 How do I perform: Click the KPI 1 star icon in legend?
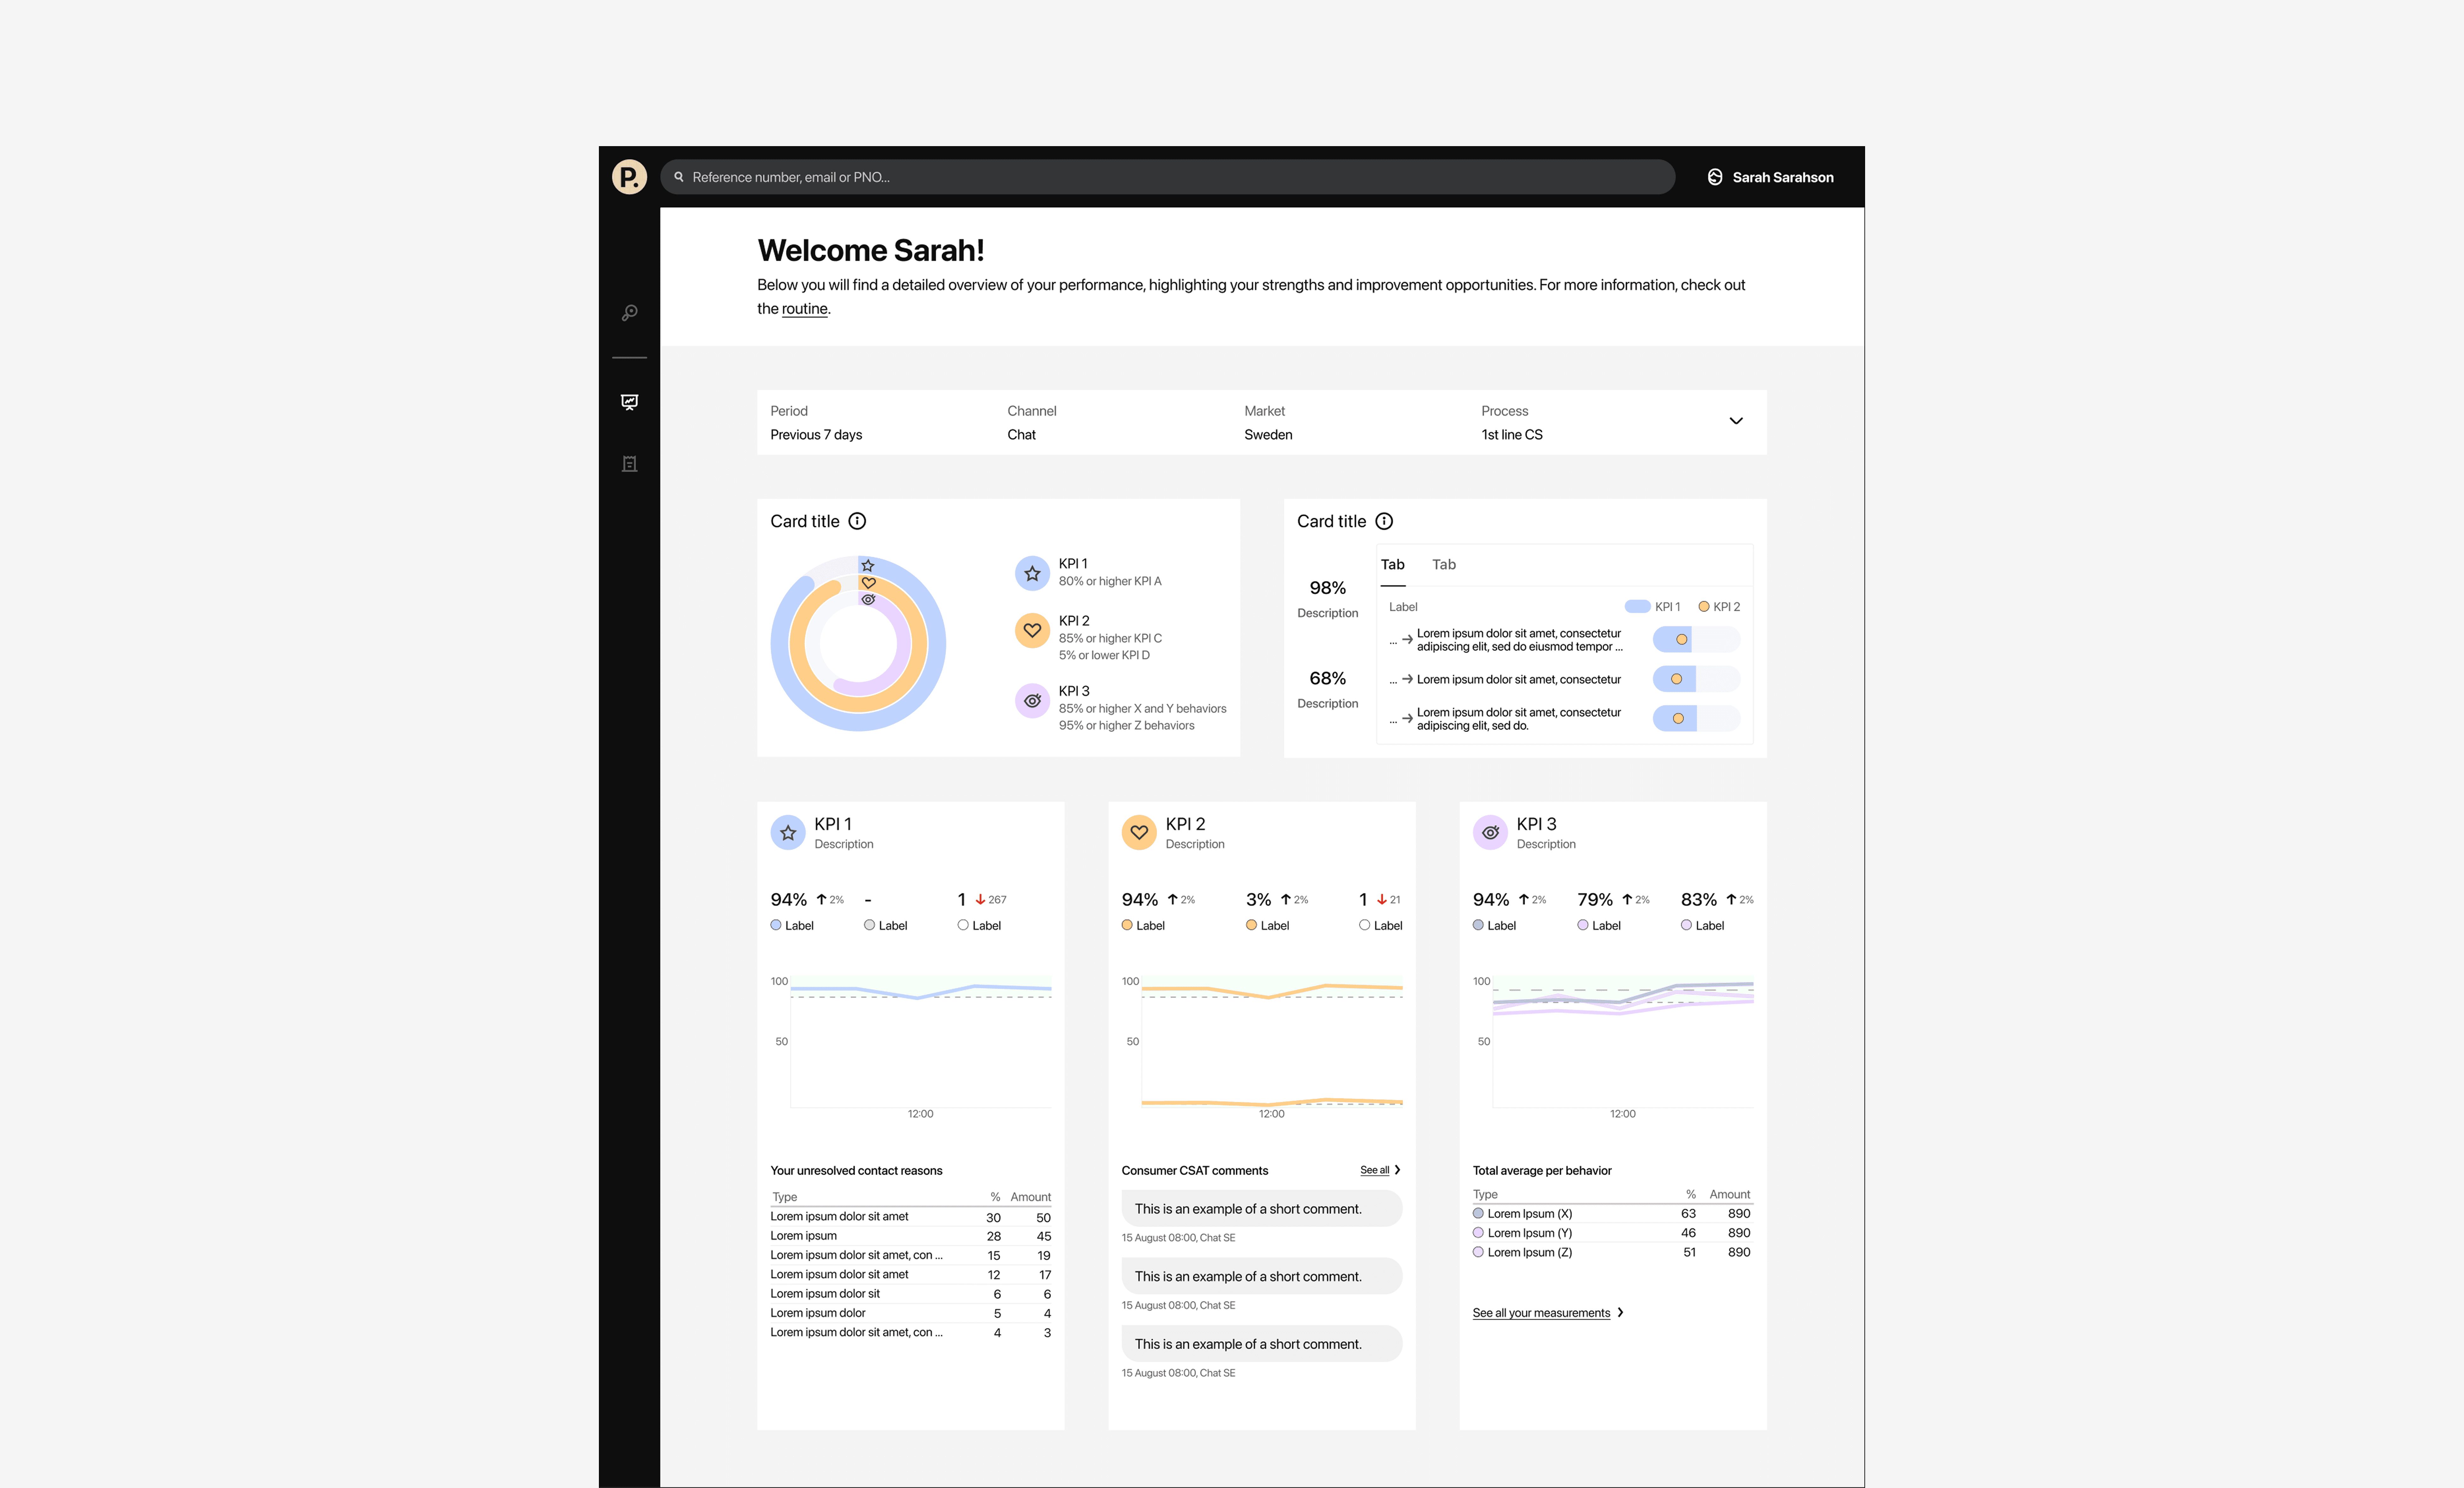coord(1032,573)
